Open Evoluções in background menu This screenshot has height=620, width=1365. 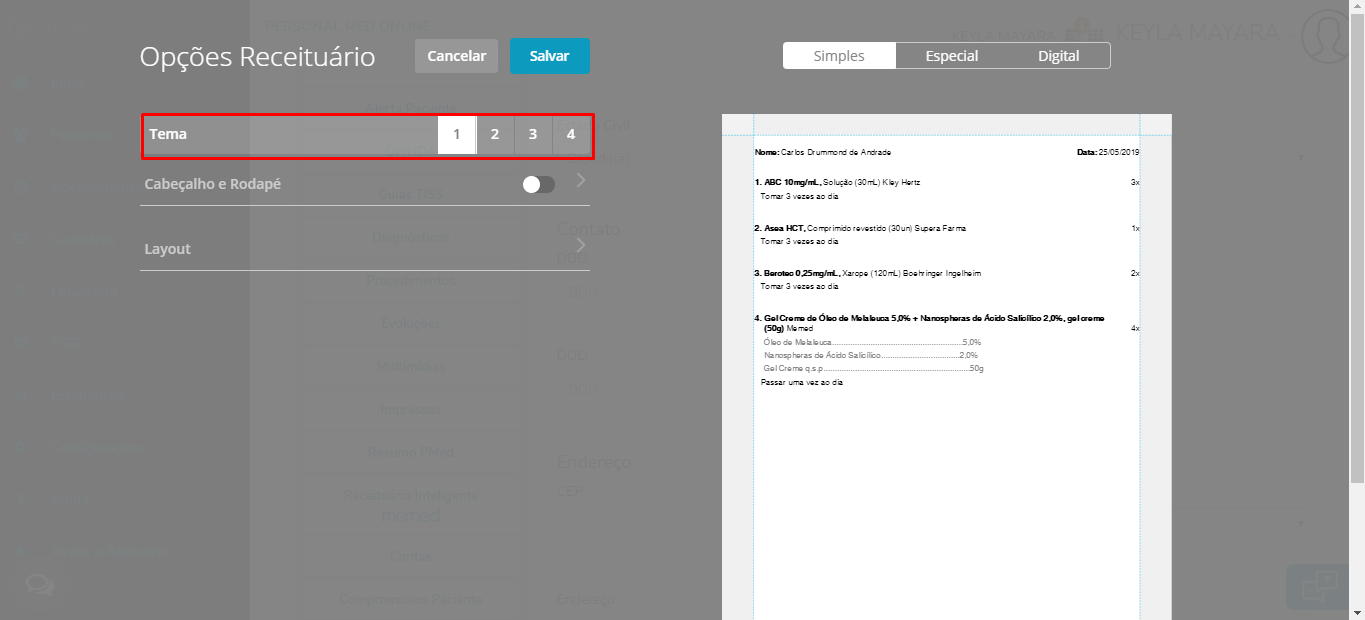click(410, 323)
